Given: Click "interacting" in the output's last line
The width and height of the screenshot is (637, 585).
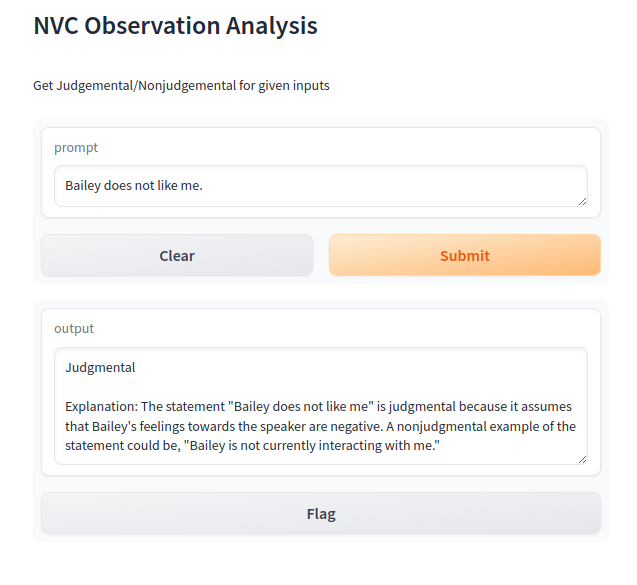Looking at the screenshot, I should click(x=350, y=446).
